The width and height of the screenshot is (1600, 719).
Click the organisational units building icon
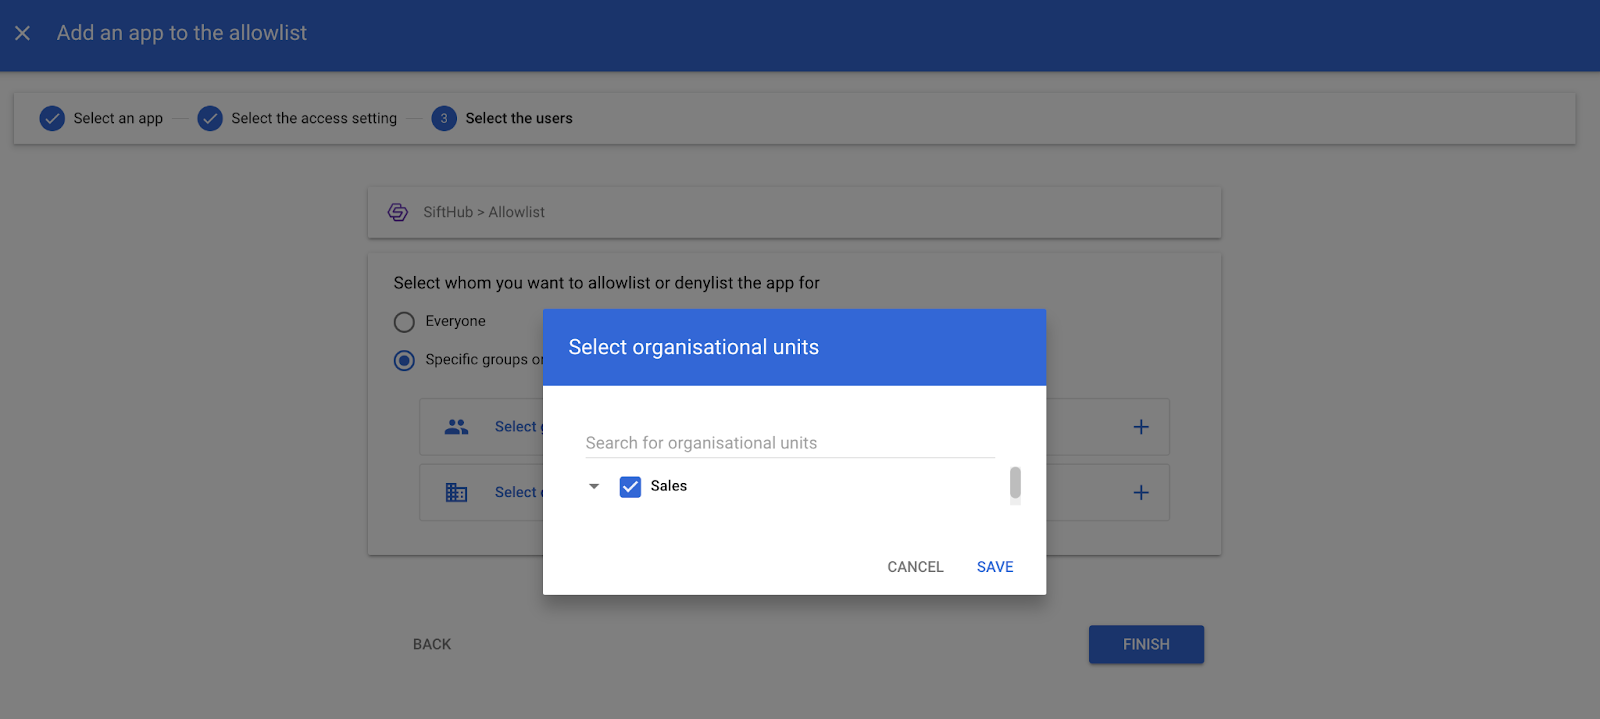coord(456,492)
